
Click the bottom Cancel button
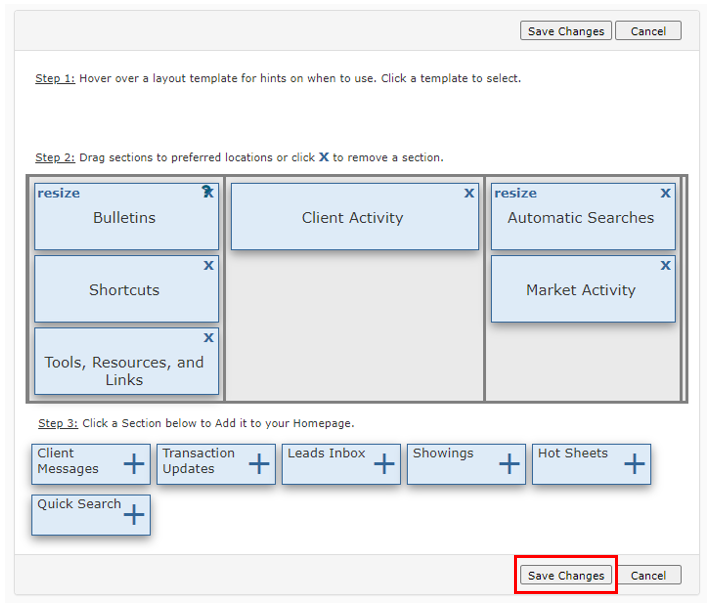pyautogui.click(x=648, y=575)
